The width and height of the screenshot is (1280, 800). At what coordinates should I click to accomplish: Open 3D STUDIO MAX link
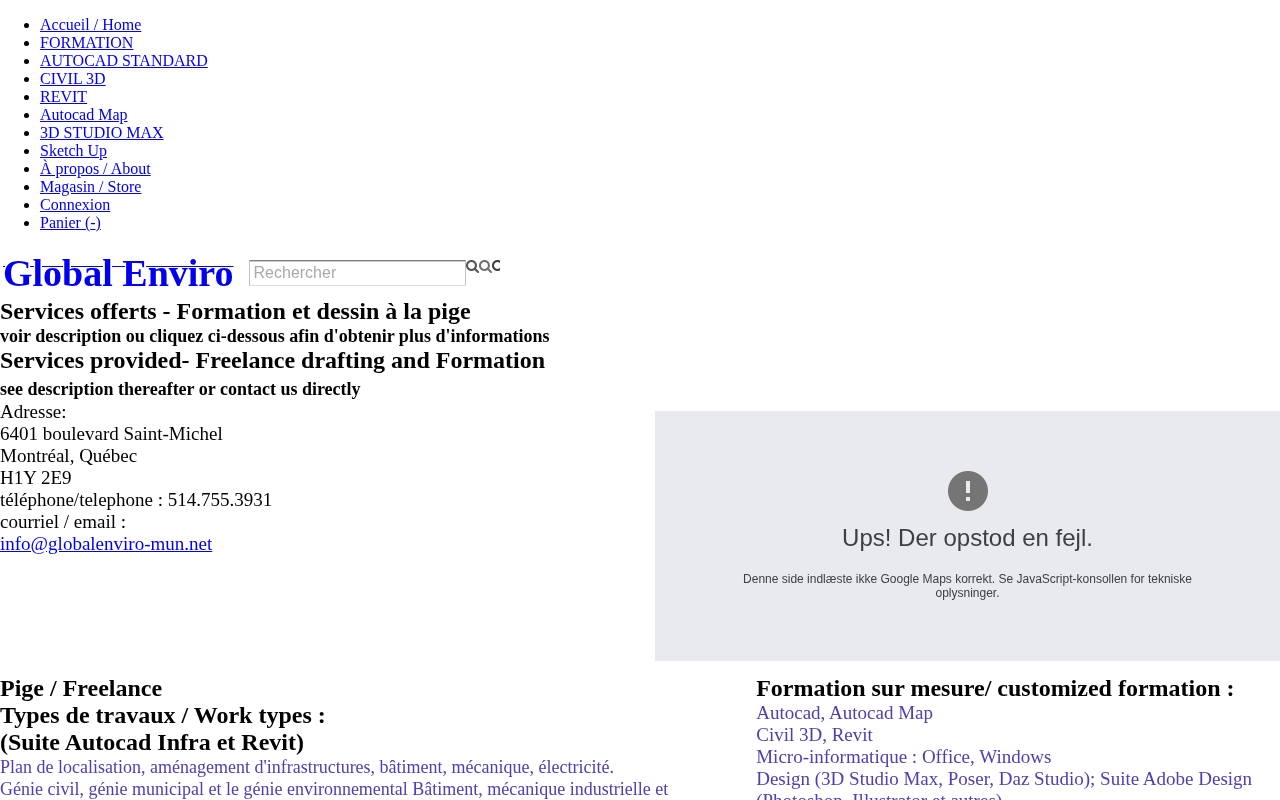click(x=101, y=133)
